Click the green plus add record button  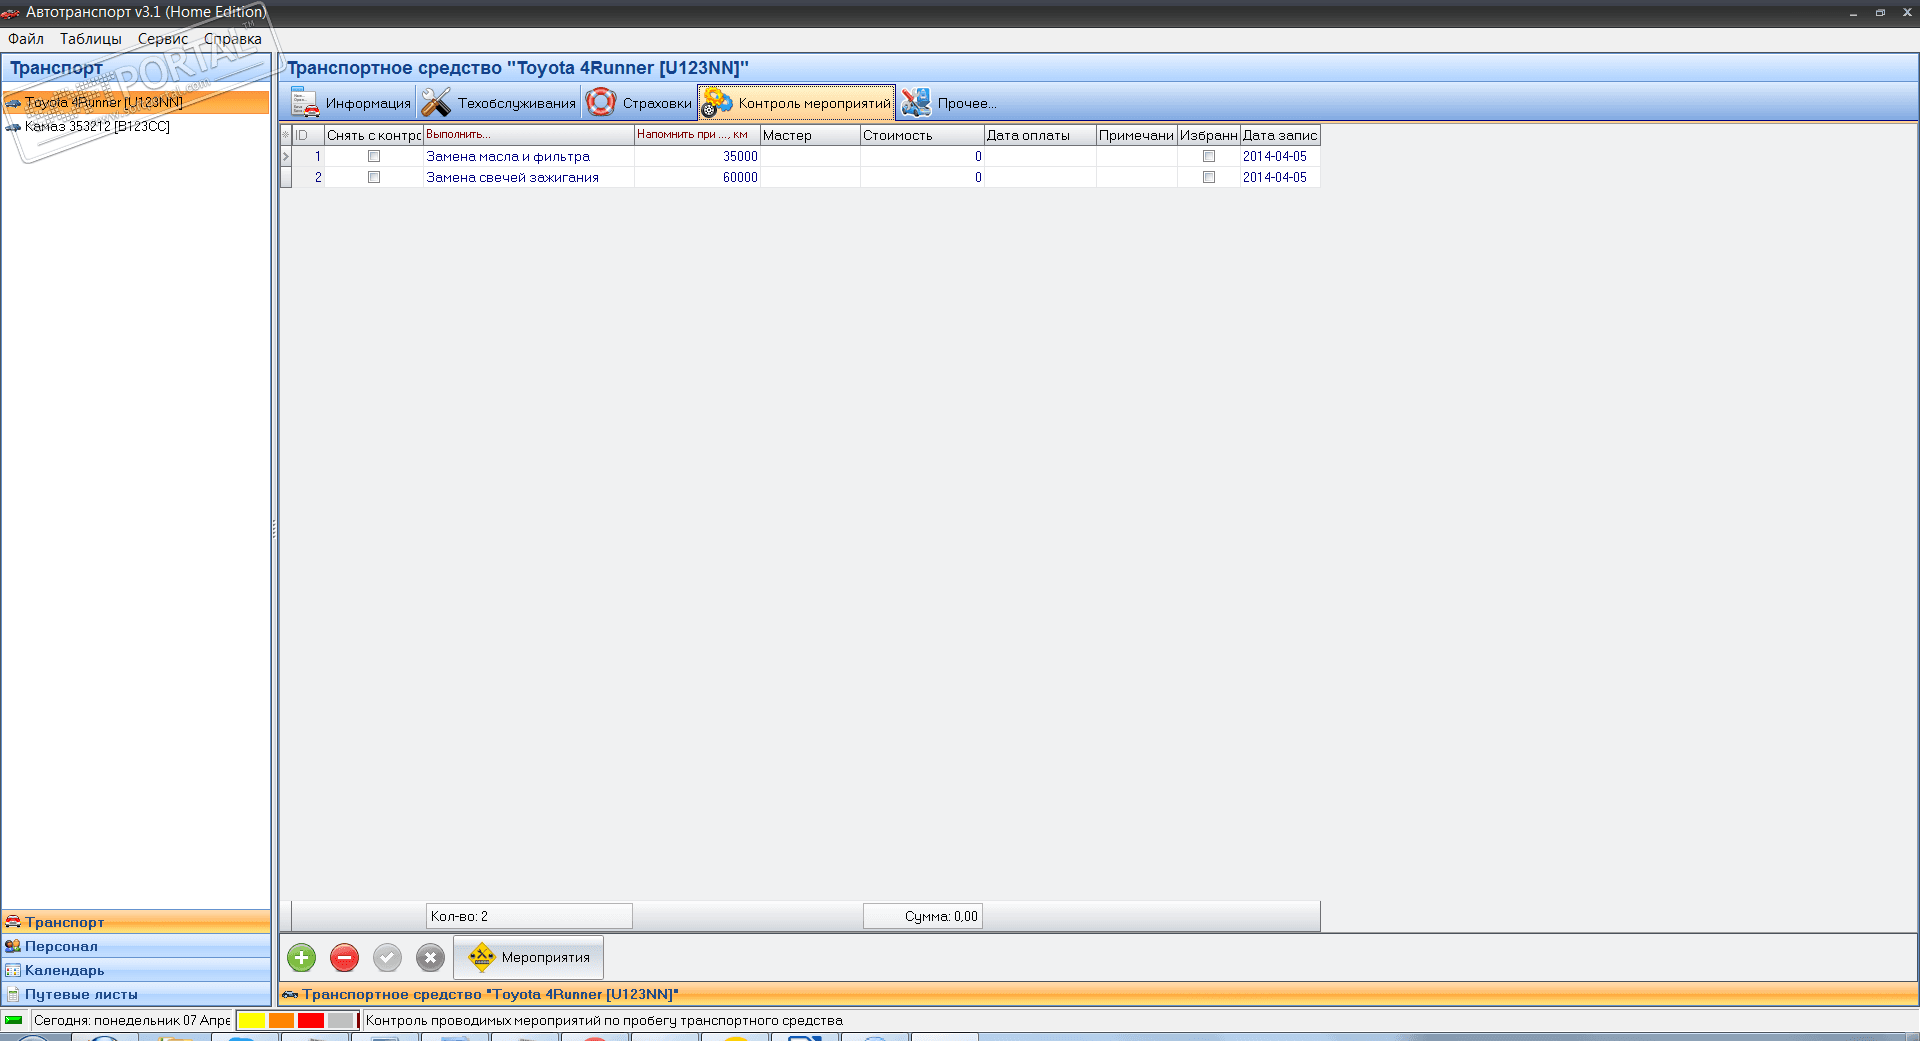click(x=301, y=958)
